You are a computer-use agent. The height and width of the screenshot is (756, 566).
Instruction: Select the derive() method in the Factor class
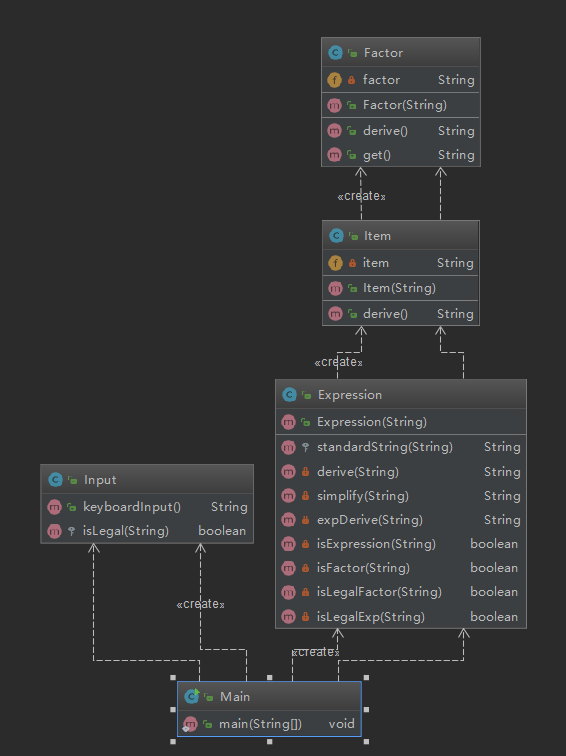point(401,131)
